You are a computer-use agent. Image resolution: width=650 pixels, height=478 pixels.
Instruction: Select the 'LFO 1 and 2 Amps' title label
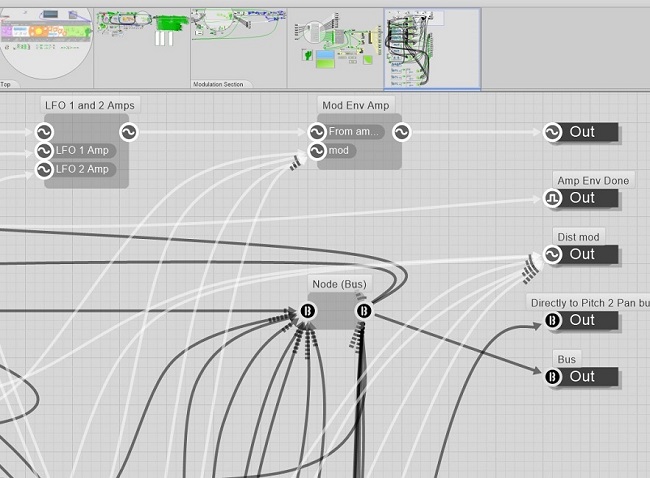[90, 104]
